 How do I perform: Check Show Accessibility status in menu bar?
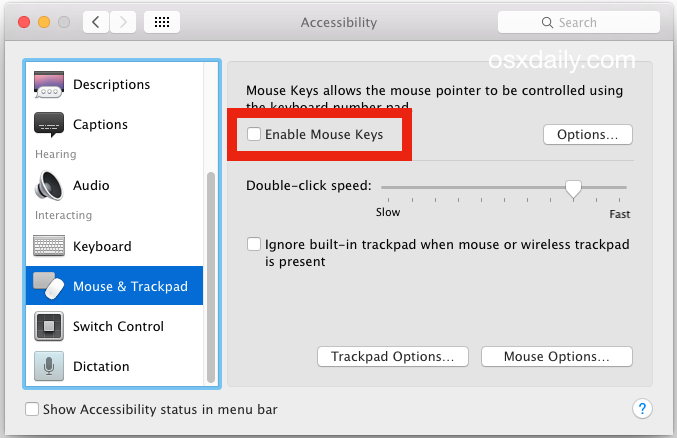(32, 409)
